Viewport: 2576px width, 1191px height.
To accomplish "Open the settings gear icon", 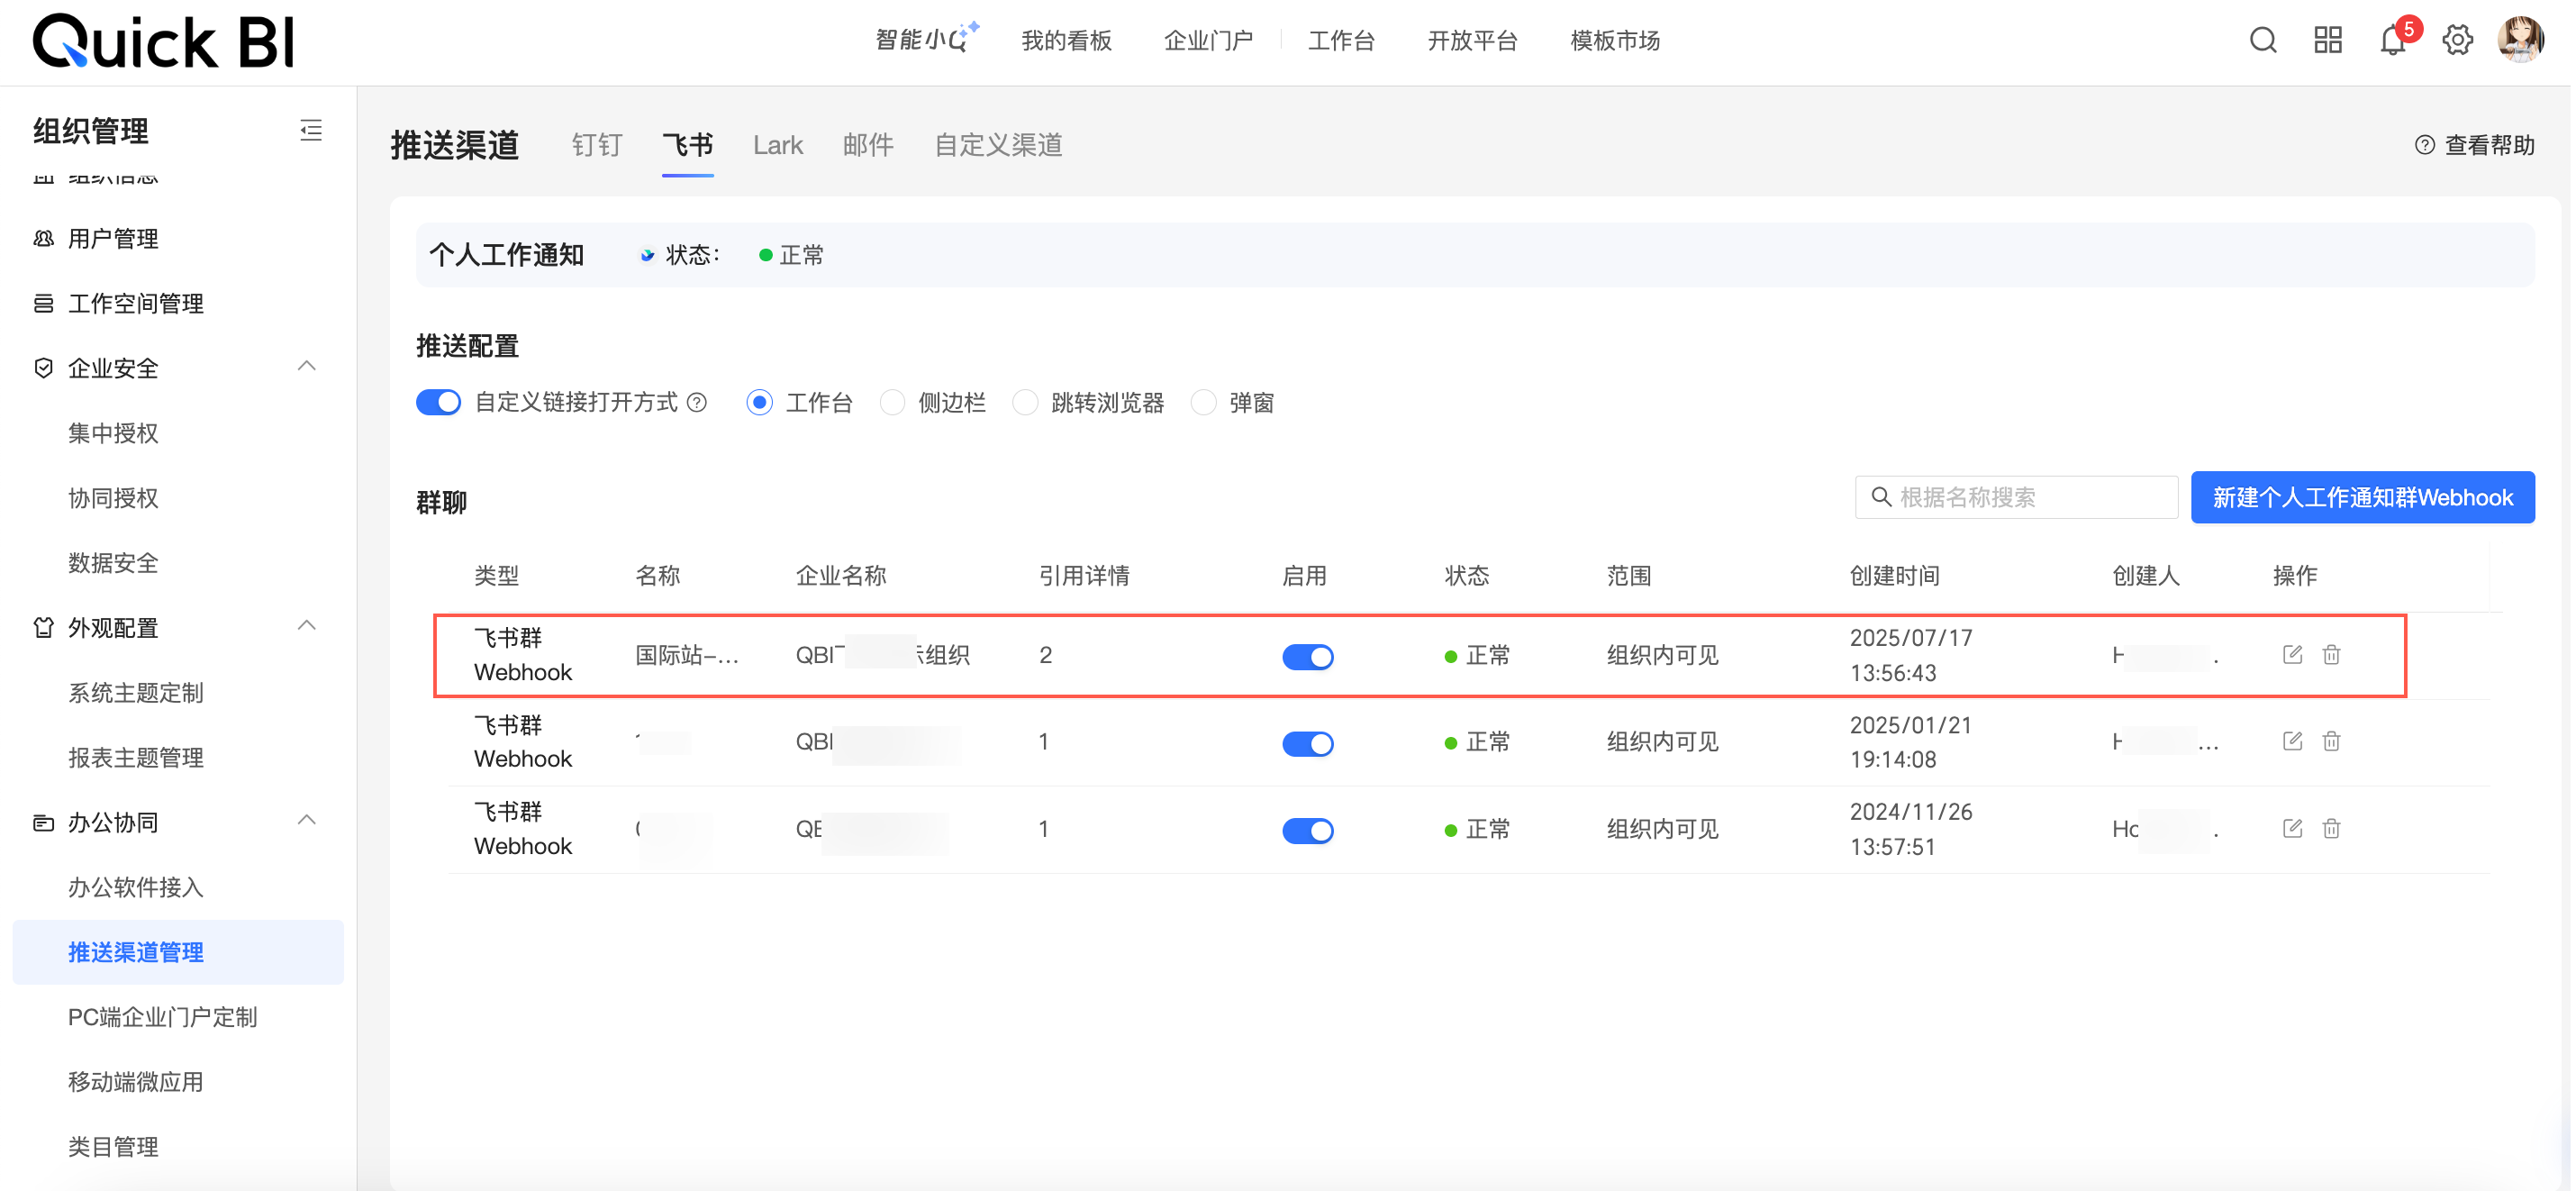I will click(2457, 40).
